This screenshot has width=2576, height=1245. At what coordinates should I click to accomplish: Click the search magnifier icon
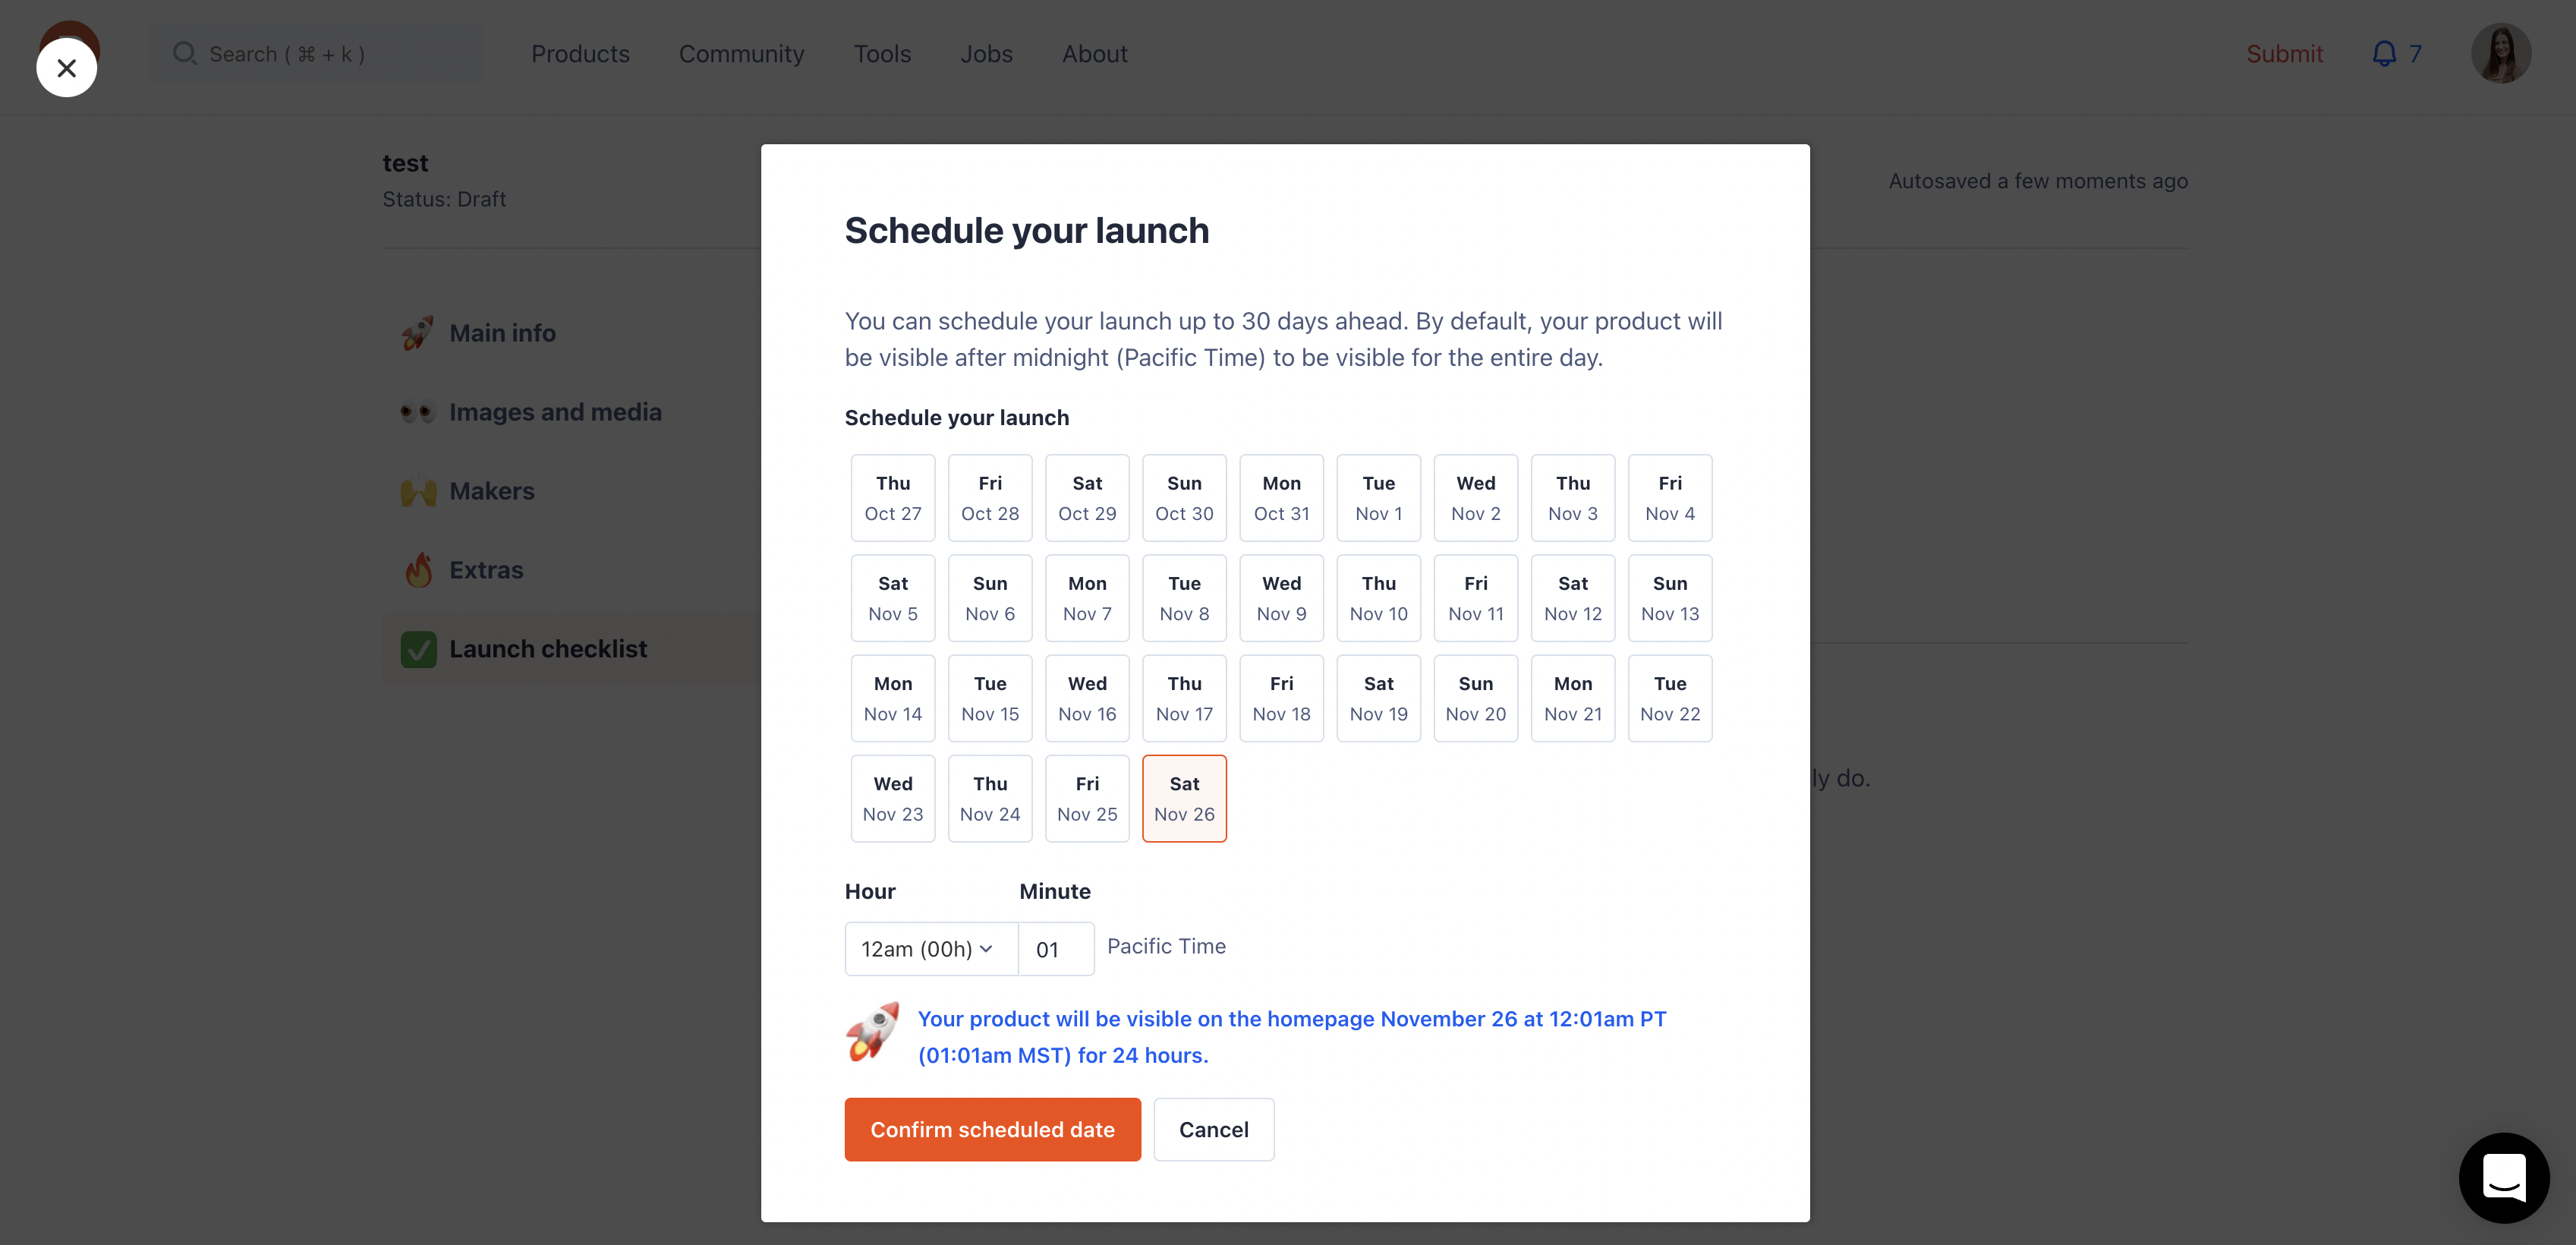pos(184,53)
